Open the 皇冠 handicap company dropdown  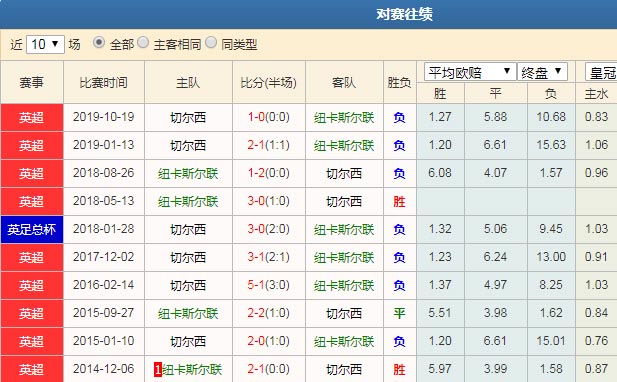[x=601, y=72]
